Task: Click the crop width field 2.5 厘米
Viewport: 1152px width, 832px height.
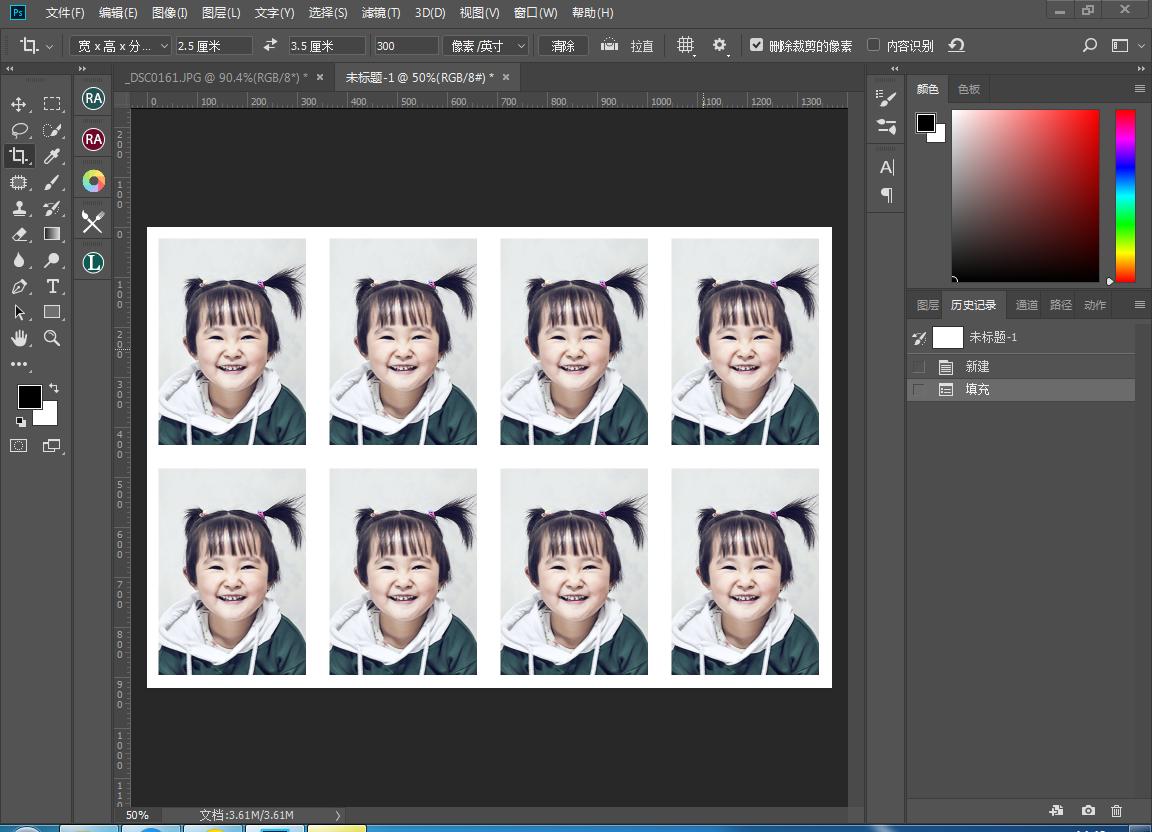Action: coord(213,46)
